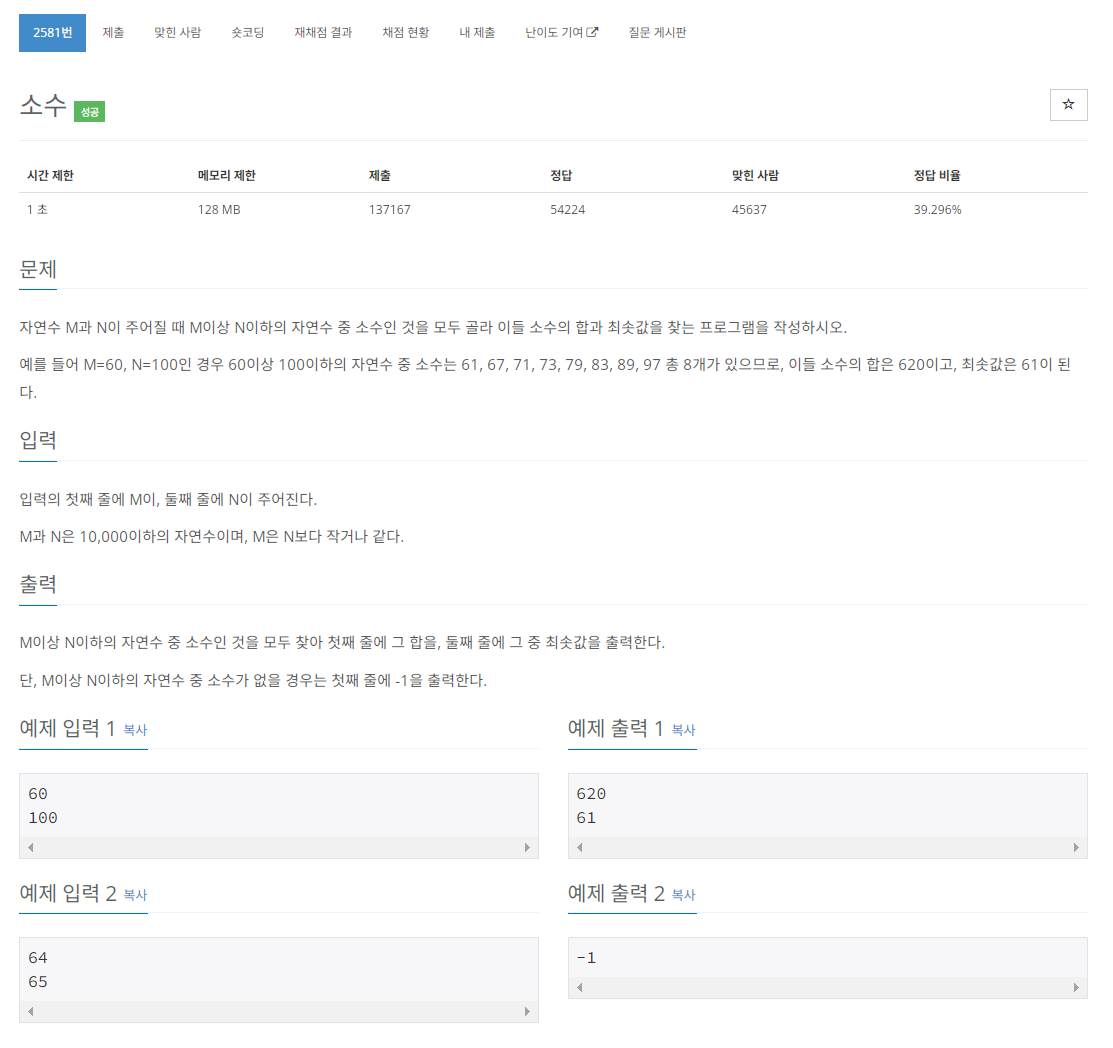Select the 2581번 tab
1113x1048 pixels.
click(53, 33)
